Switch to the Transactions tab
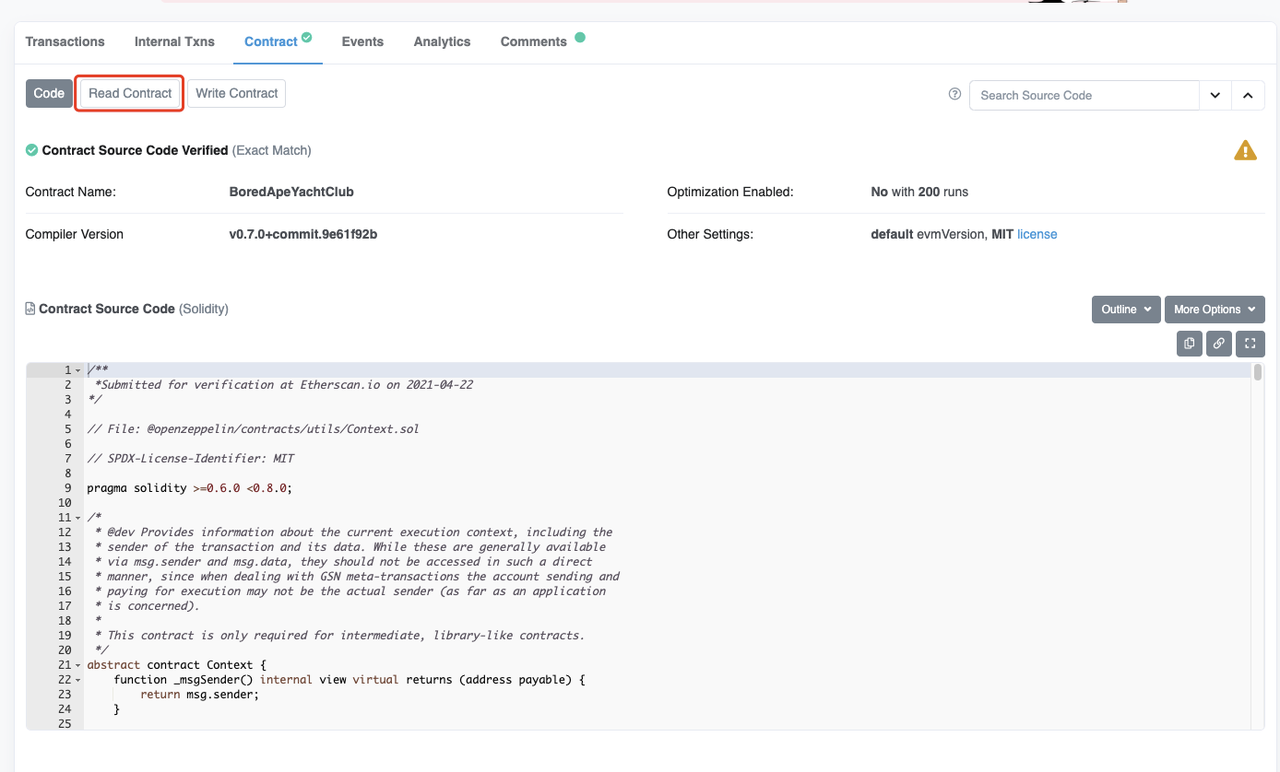This screenshot has height=772, width=1280. point(65,41)
